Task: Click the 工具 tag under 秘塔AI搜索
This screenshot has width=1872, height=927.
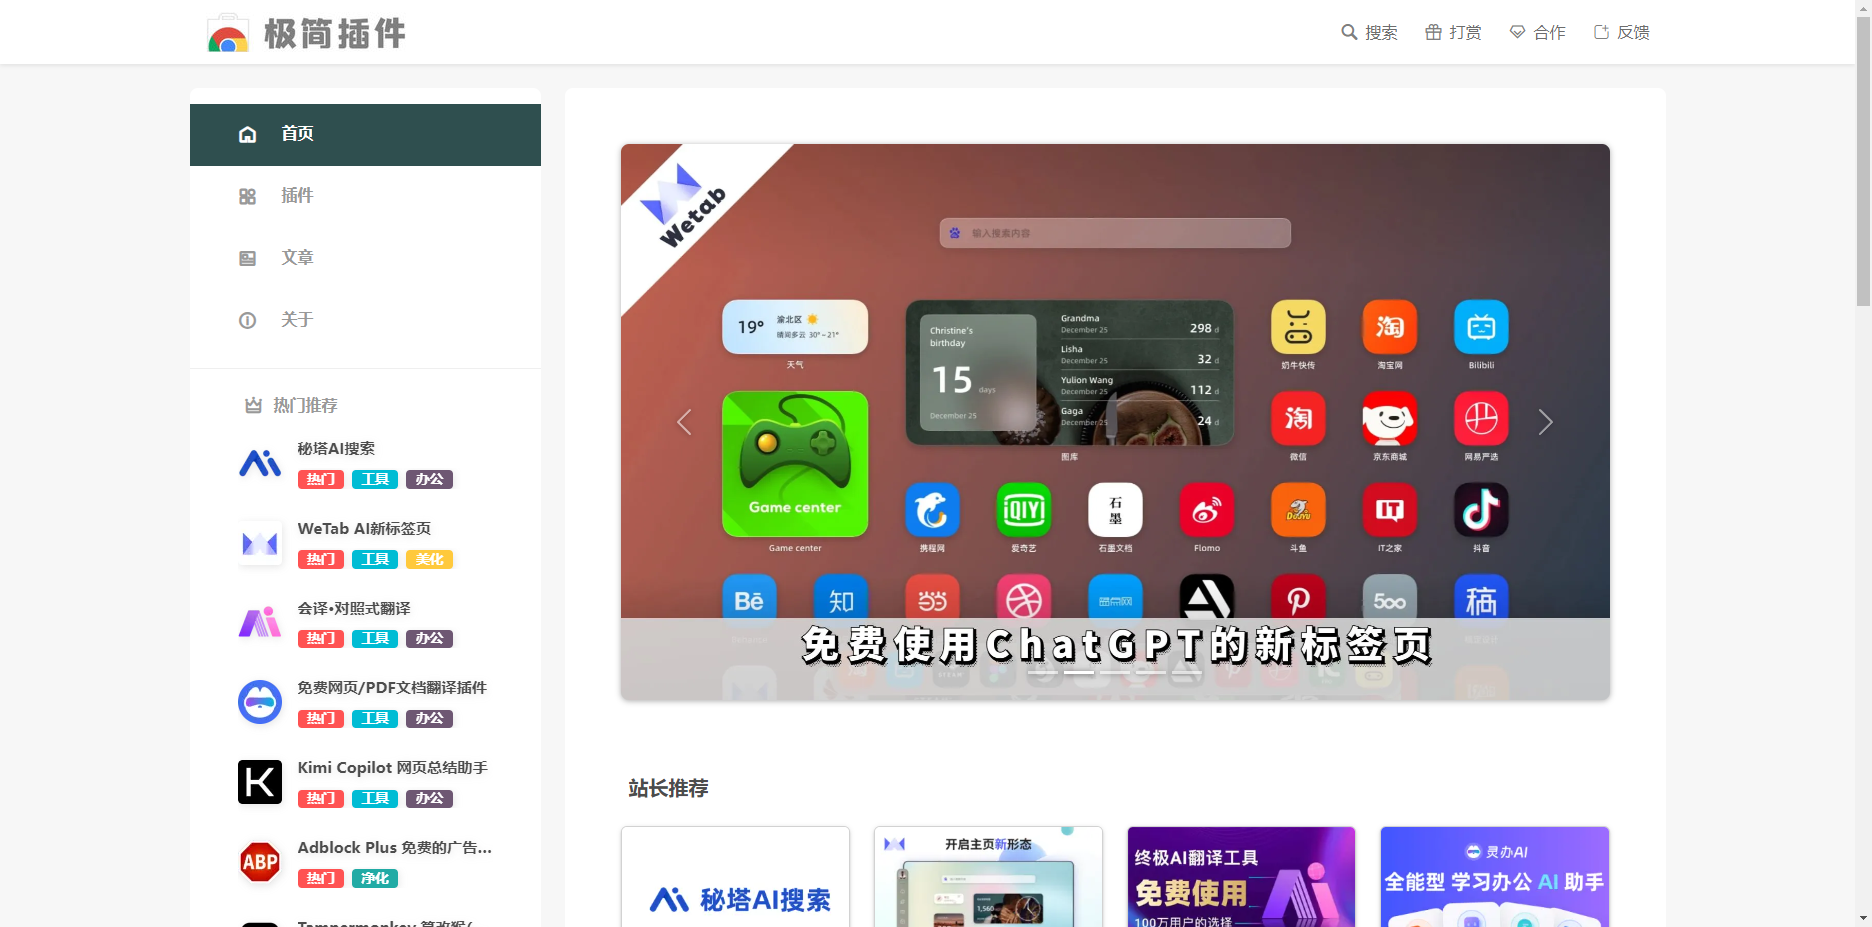Action: pyautogui.click(x=375, y=480)
